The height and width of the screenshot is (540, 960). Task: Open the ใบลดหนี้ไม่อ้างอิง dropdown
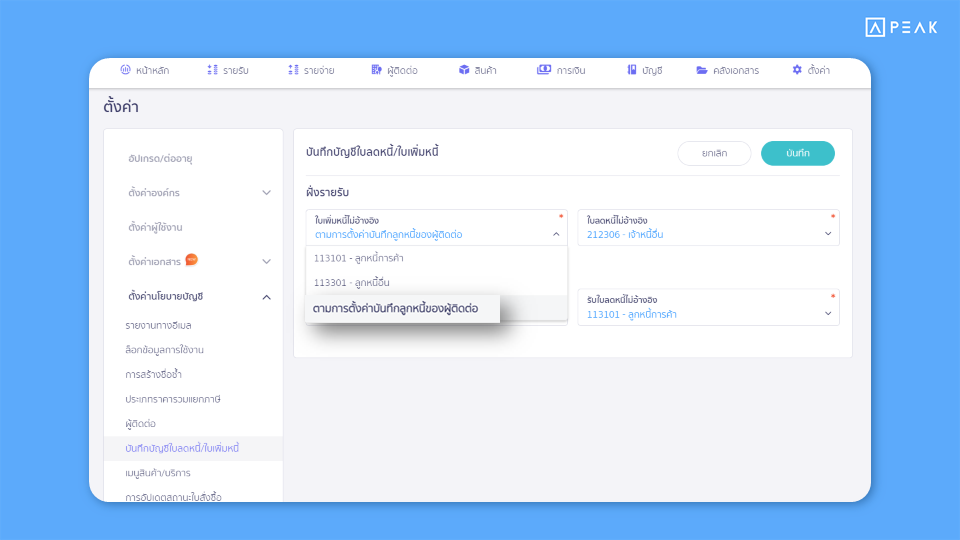coord(708,228)
